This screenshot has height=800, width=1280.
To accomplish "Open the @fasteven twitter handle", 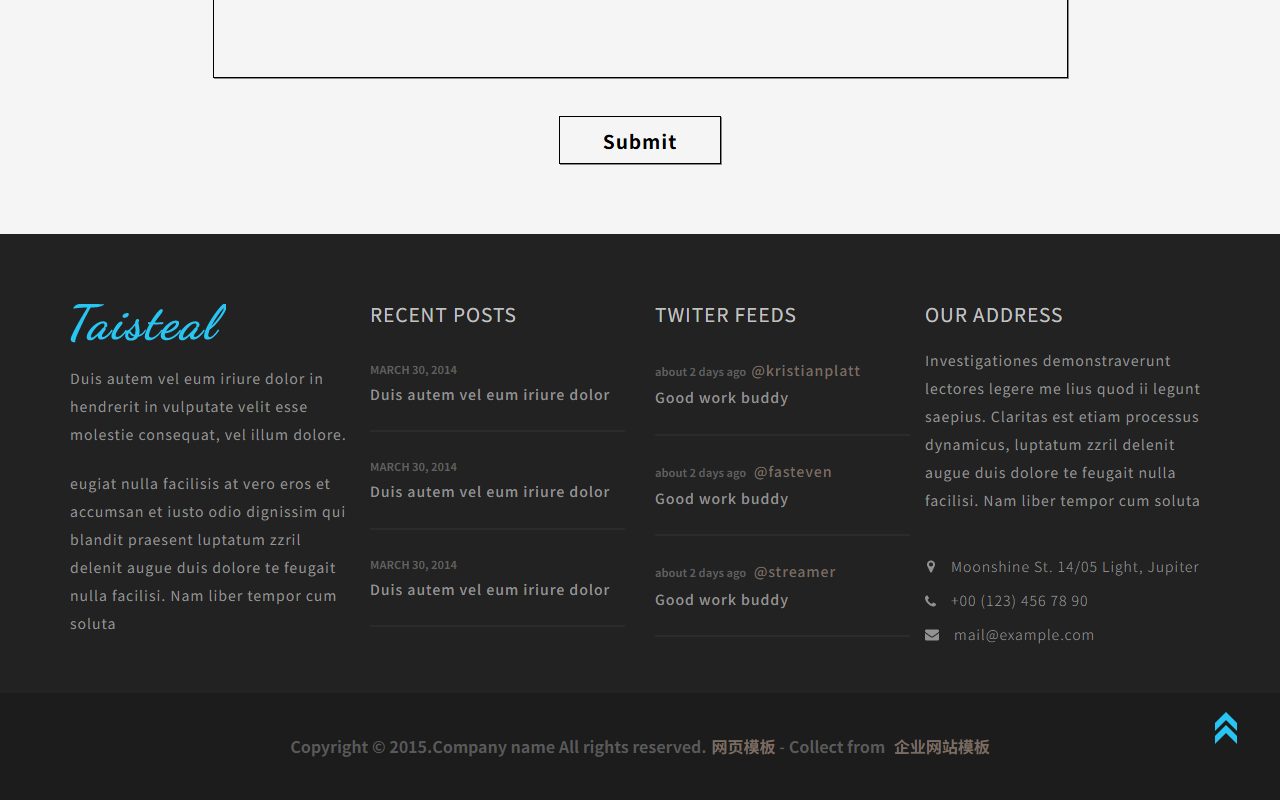I will click(x=793, y=472).
